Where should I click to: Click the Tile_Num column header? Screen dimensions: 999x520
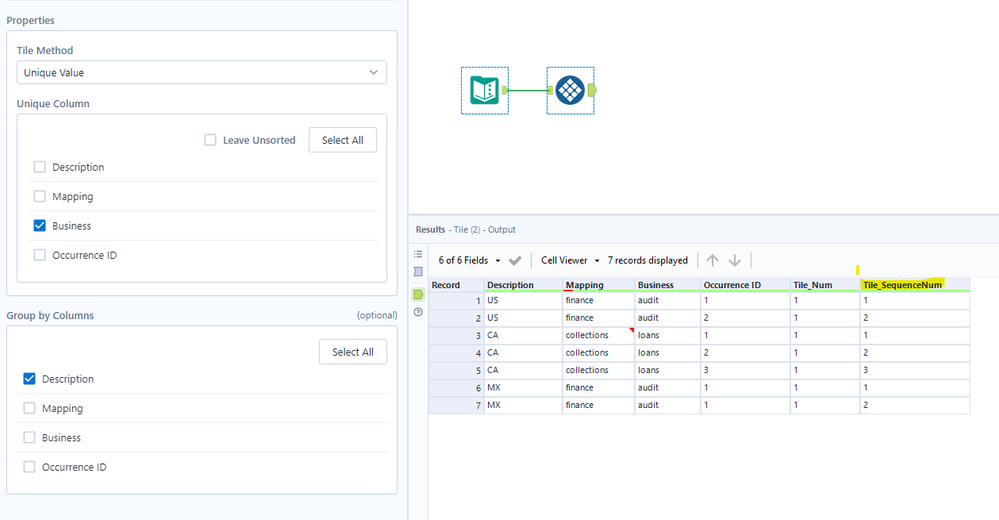(x=825, y=285)
